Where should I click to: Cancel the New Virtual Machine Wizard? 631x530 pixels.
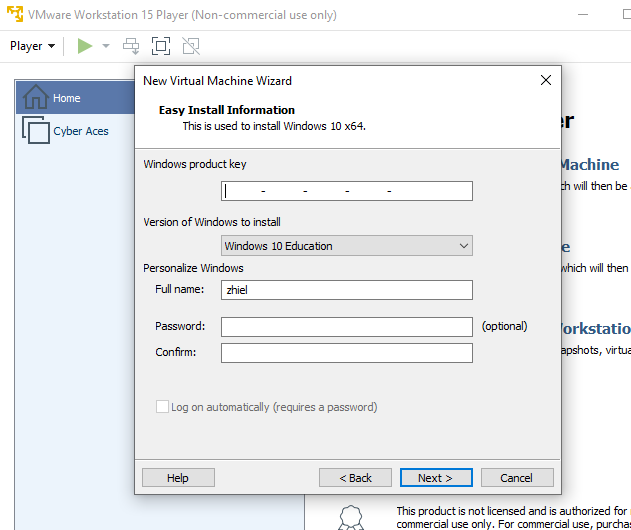[517, 478]
